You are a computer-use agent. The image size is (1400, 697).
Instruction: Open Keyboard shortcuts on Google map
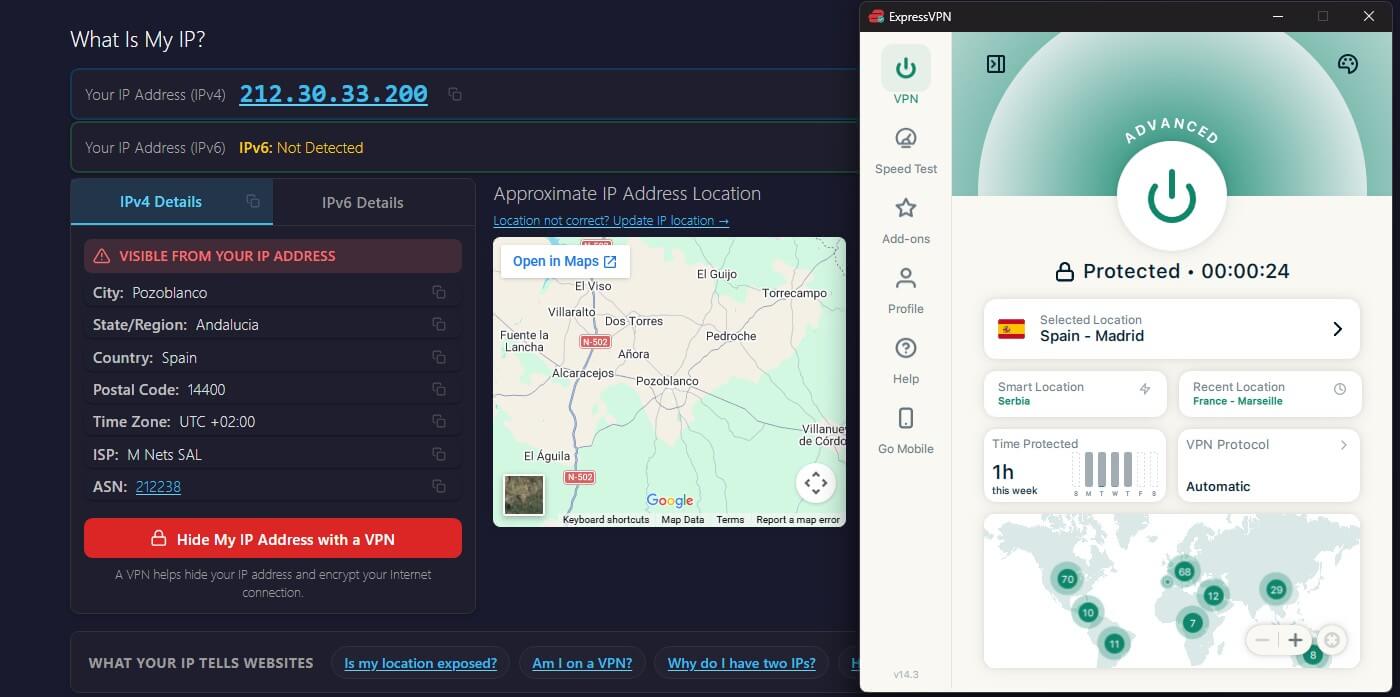pos(606,520)
